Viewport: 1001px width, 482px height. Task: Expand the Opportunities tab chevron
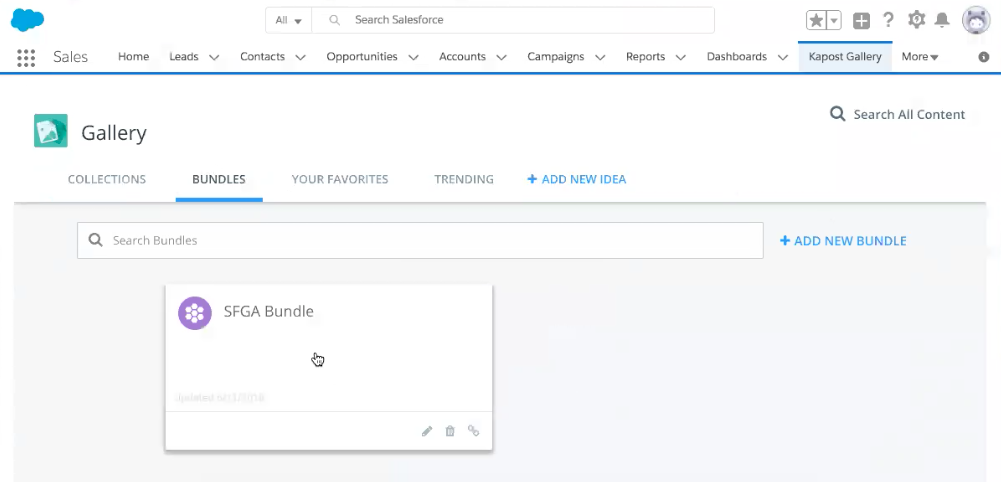point(413,57)
